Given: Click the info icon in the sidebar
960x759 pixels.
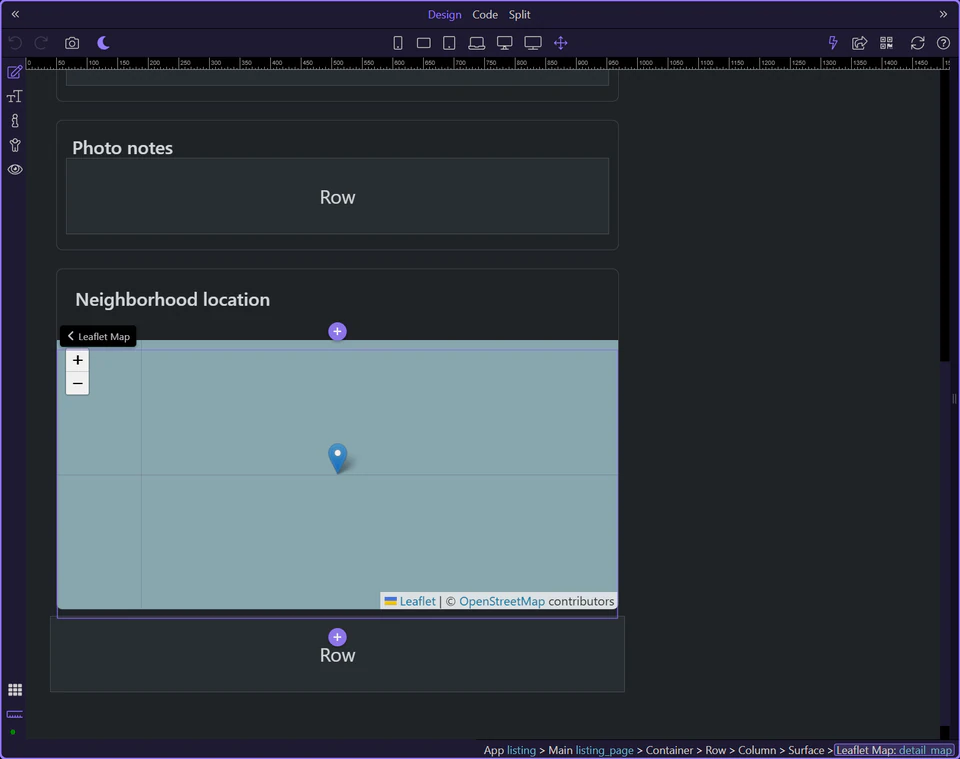Looking at the screenshot, I should [14, 120].
